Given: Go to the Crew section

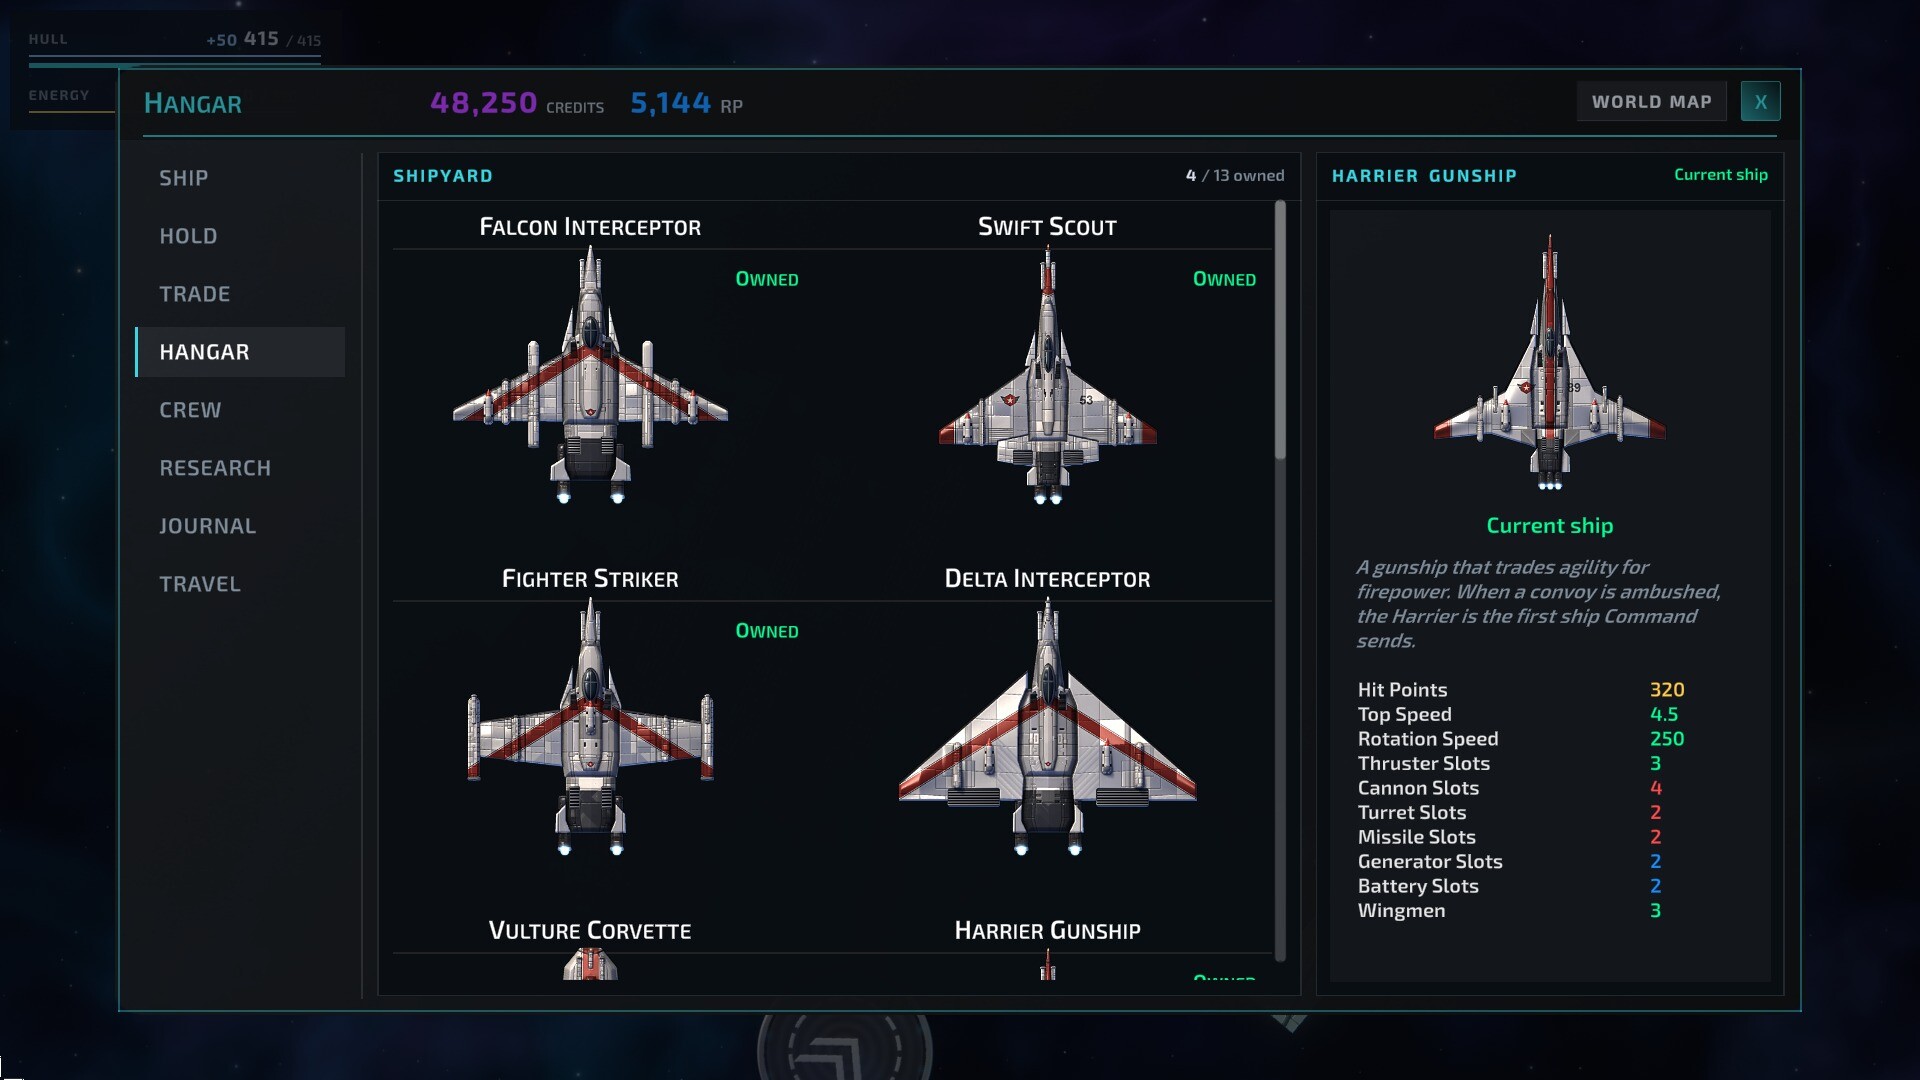Looking at the screenshot, I should (x=240, y=410).
